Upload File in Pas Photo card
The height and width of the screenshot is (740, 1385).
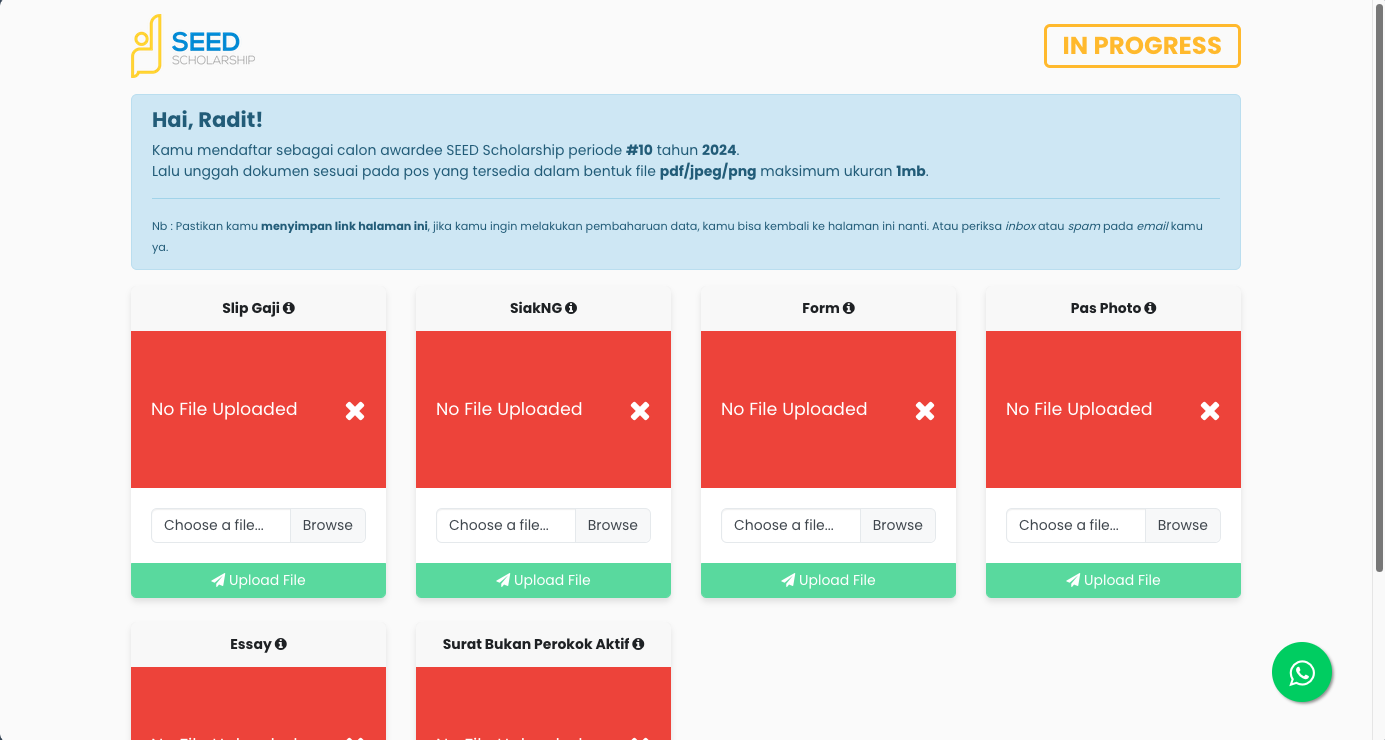click(x=1113, y=580)
